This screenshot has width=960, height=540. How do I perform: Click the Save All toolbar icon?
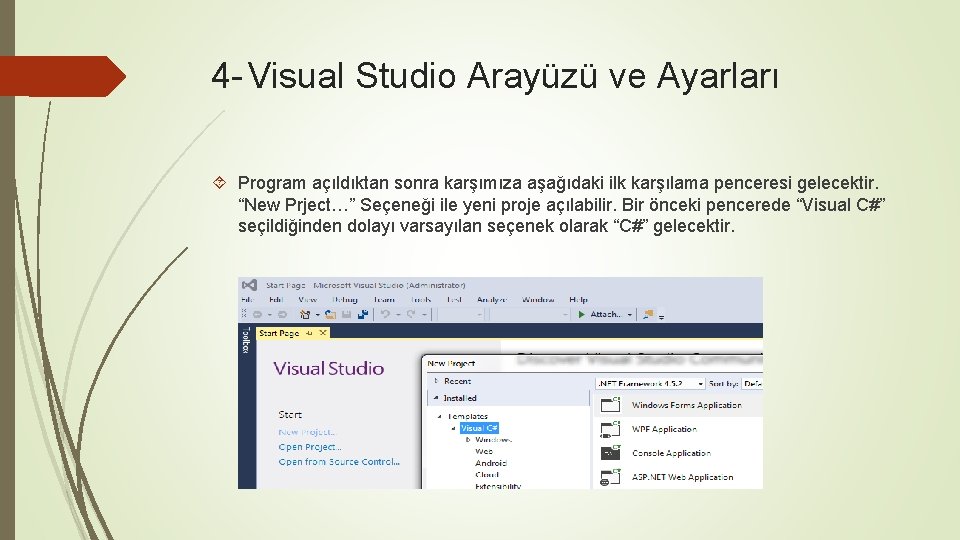click(363, 314)
